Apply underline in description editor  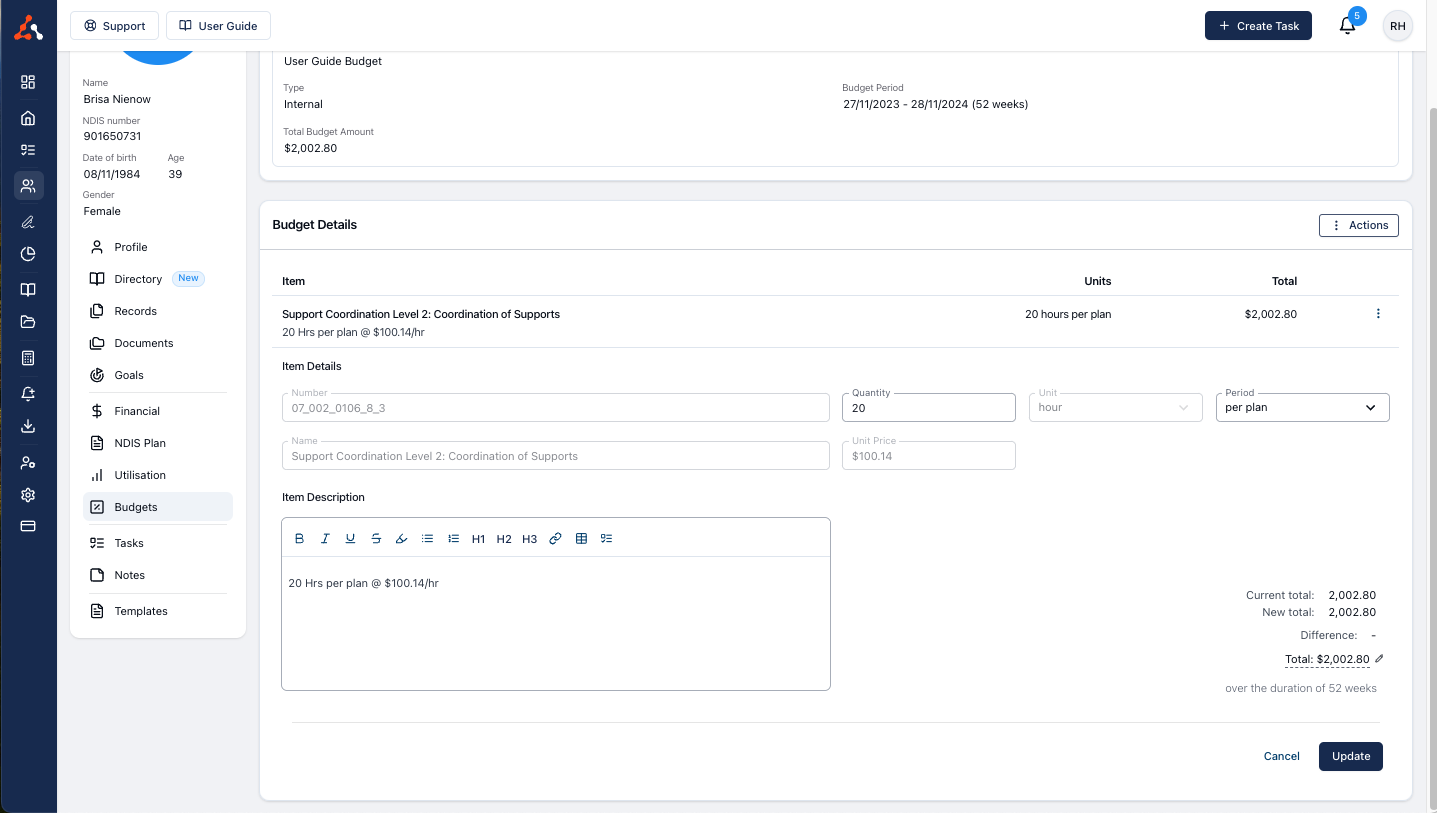pos(350,539)
